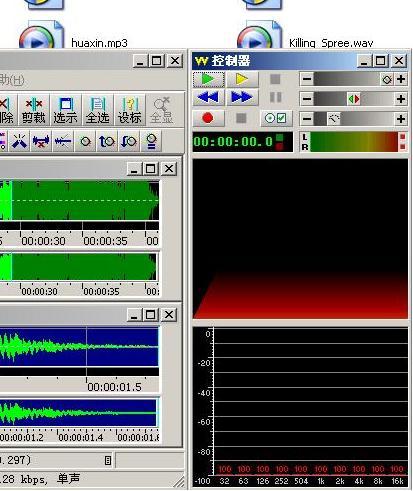This screenshot has height=491, width=413.
Task: Click the 00:00:01.5 marker in blue waveform
Action: pyautogui.click(x=114, y=387)
